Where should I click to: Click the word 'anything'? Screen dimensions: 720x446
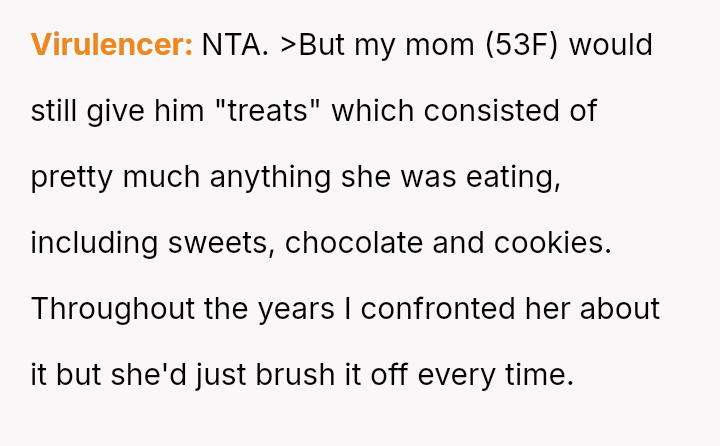tap(270, 177)
